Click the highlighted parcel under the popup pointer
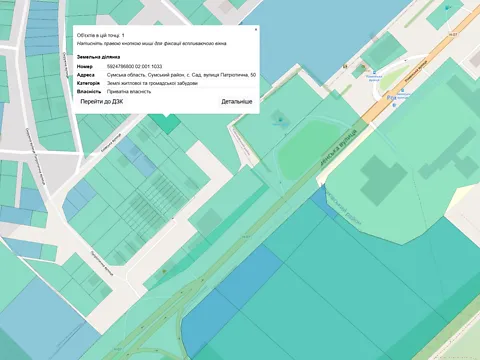The height and width of the screenshot is (360, 480). tap(165, 124)
